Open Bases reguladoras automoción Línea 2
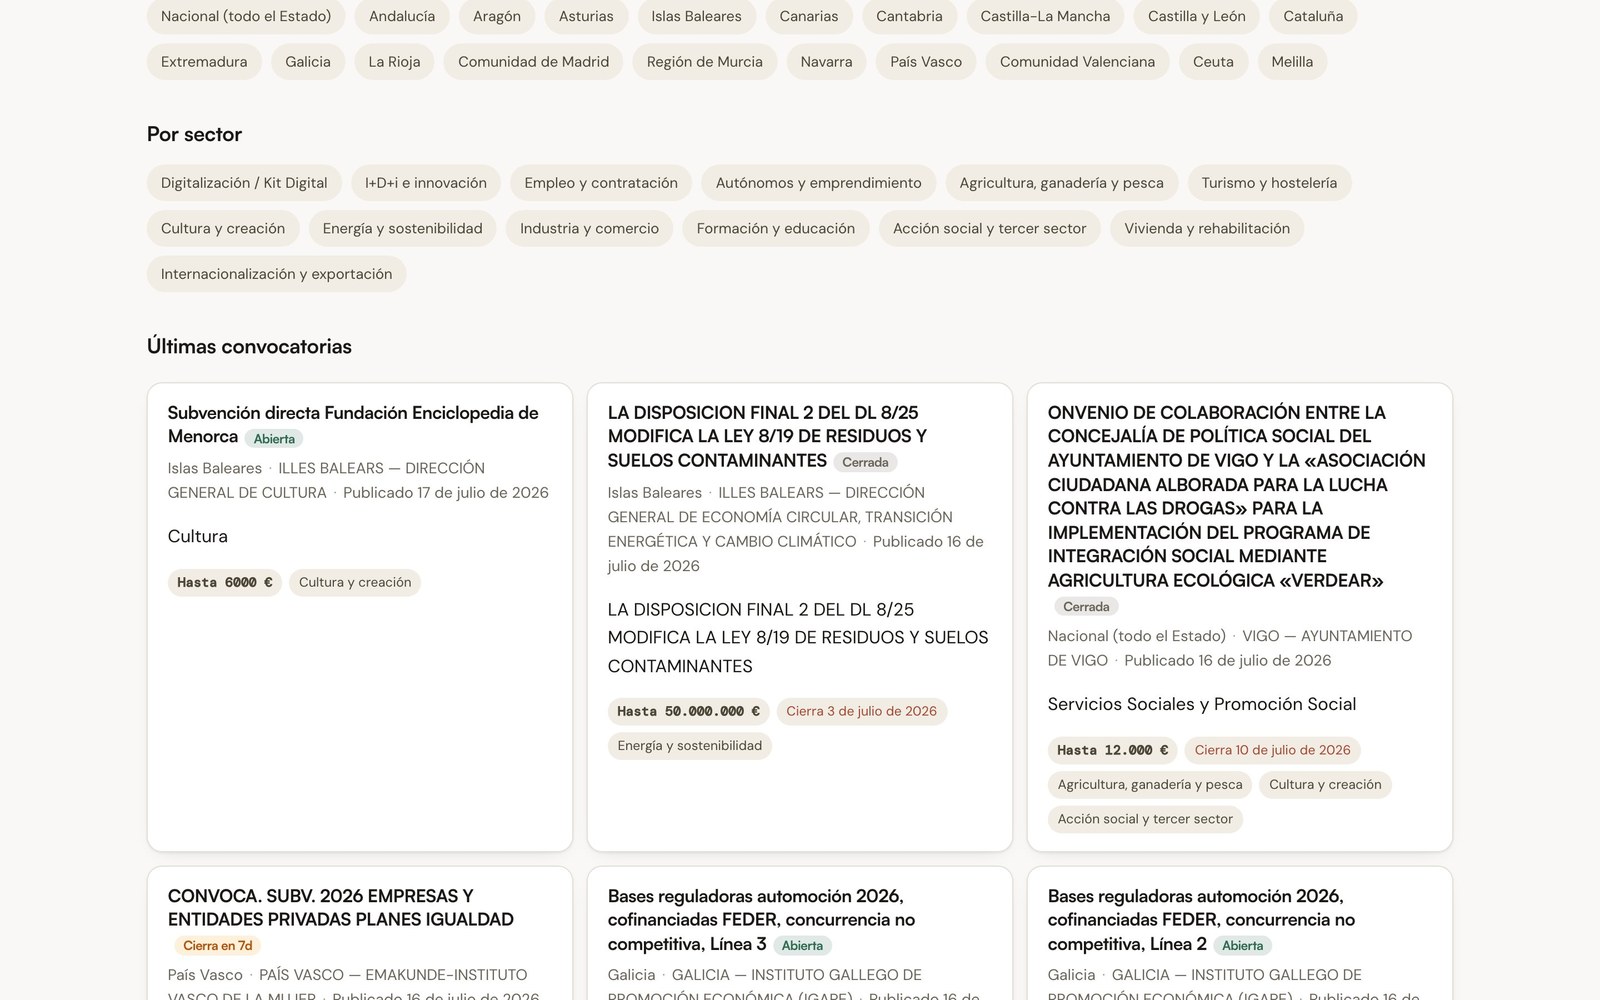Viewport: 1600px width, 1000px height. pyautogui.click(x=1201, y=920)
